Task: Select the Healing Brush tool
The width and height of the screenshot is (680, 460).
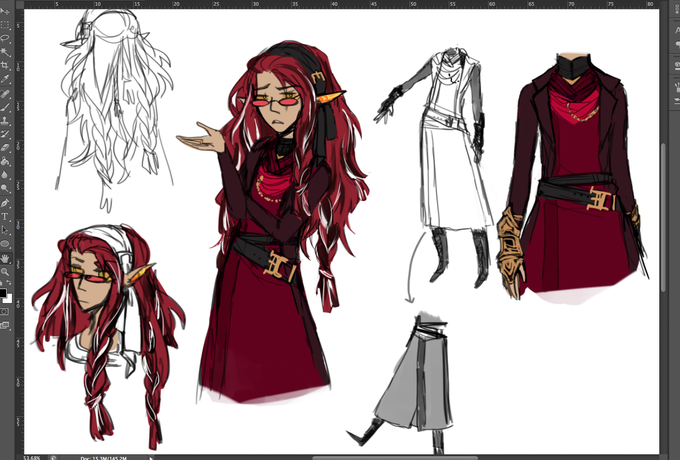Action: point(5,94)
